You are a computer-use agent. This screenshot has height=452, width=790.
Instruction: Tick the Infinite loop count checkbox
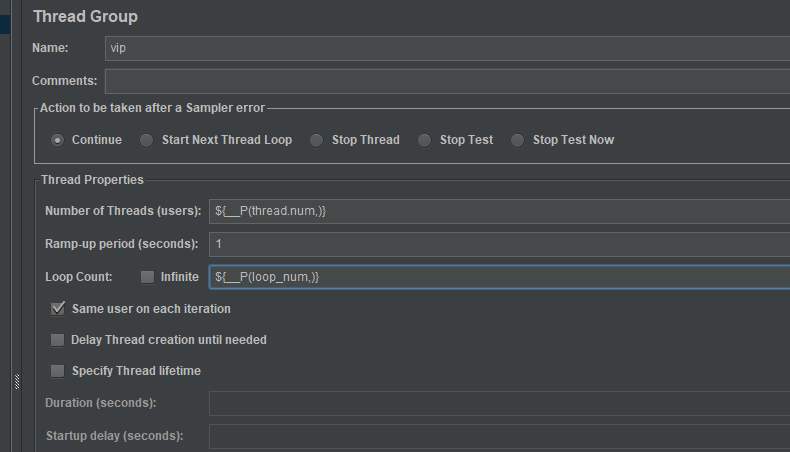point(147,277)
